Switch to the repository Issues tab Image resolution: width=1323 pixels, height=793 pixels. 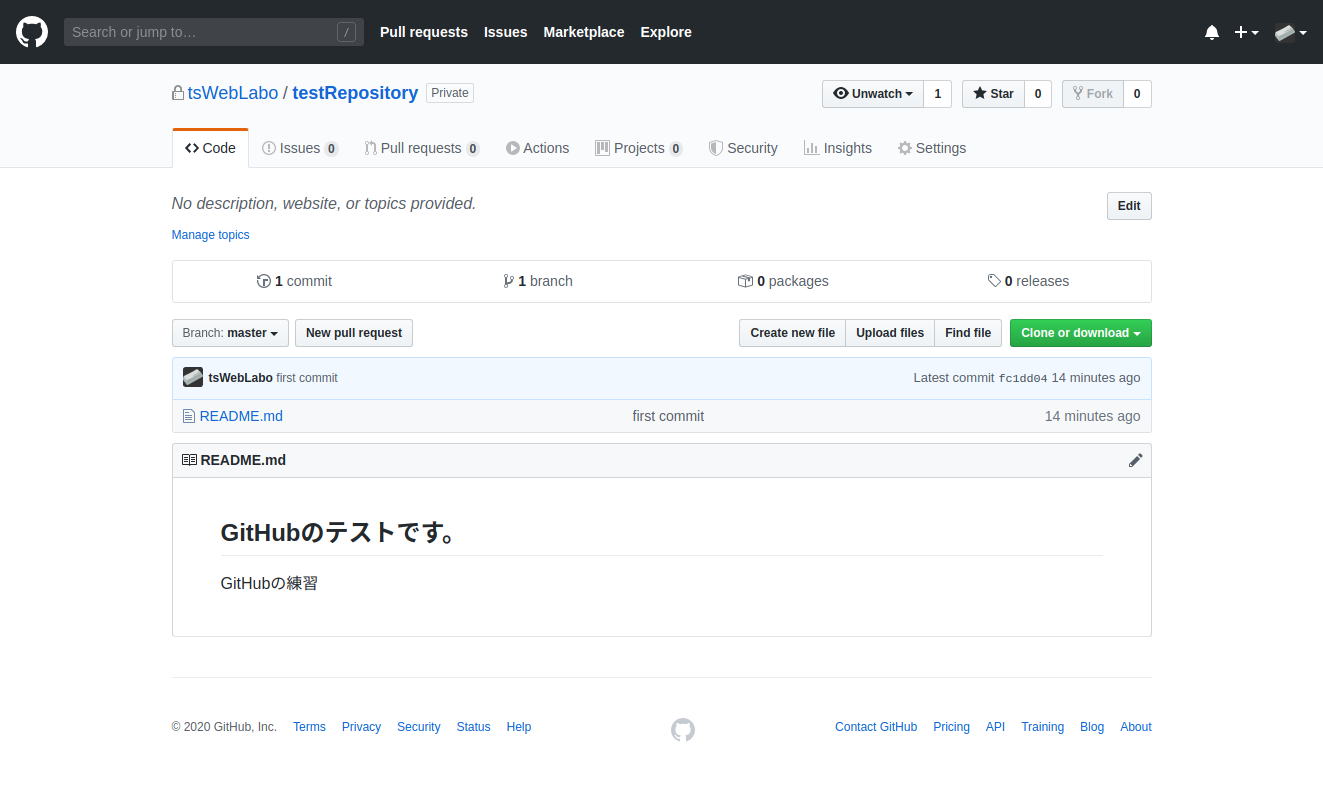300,148
